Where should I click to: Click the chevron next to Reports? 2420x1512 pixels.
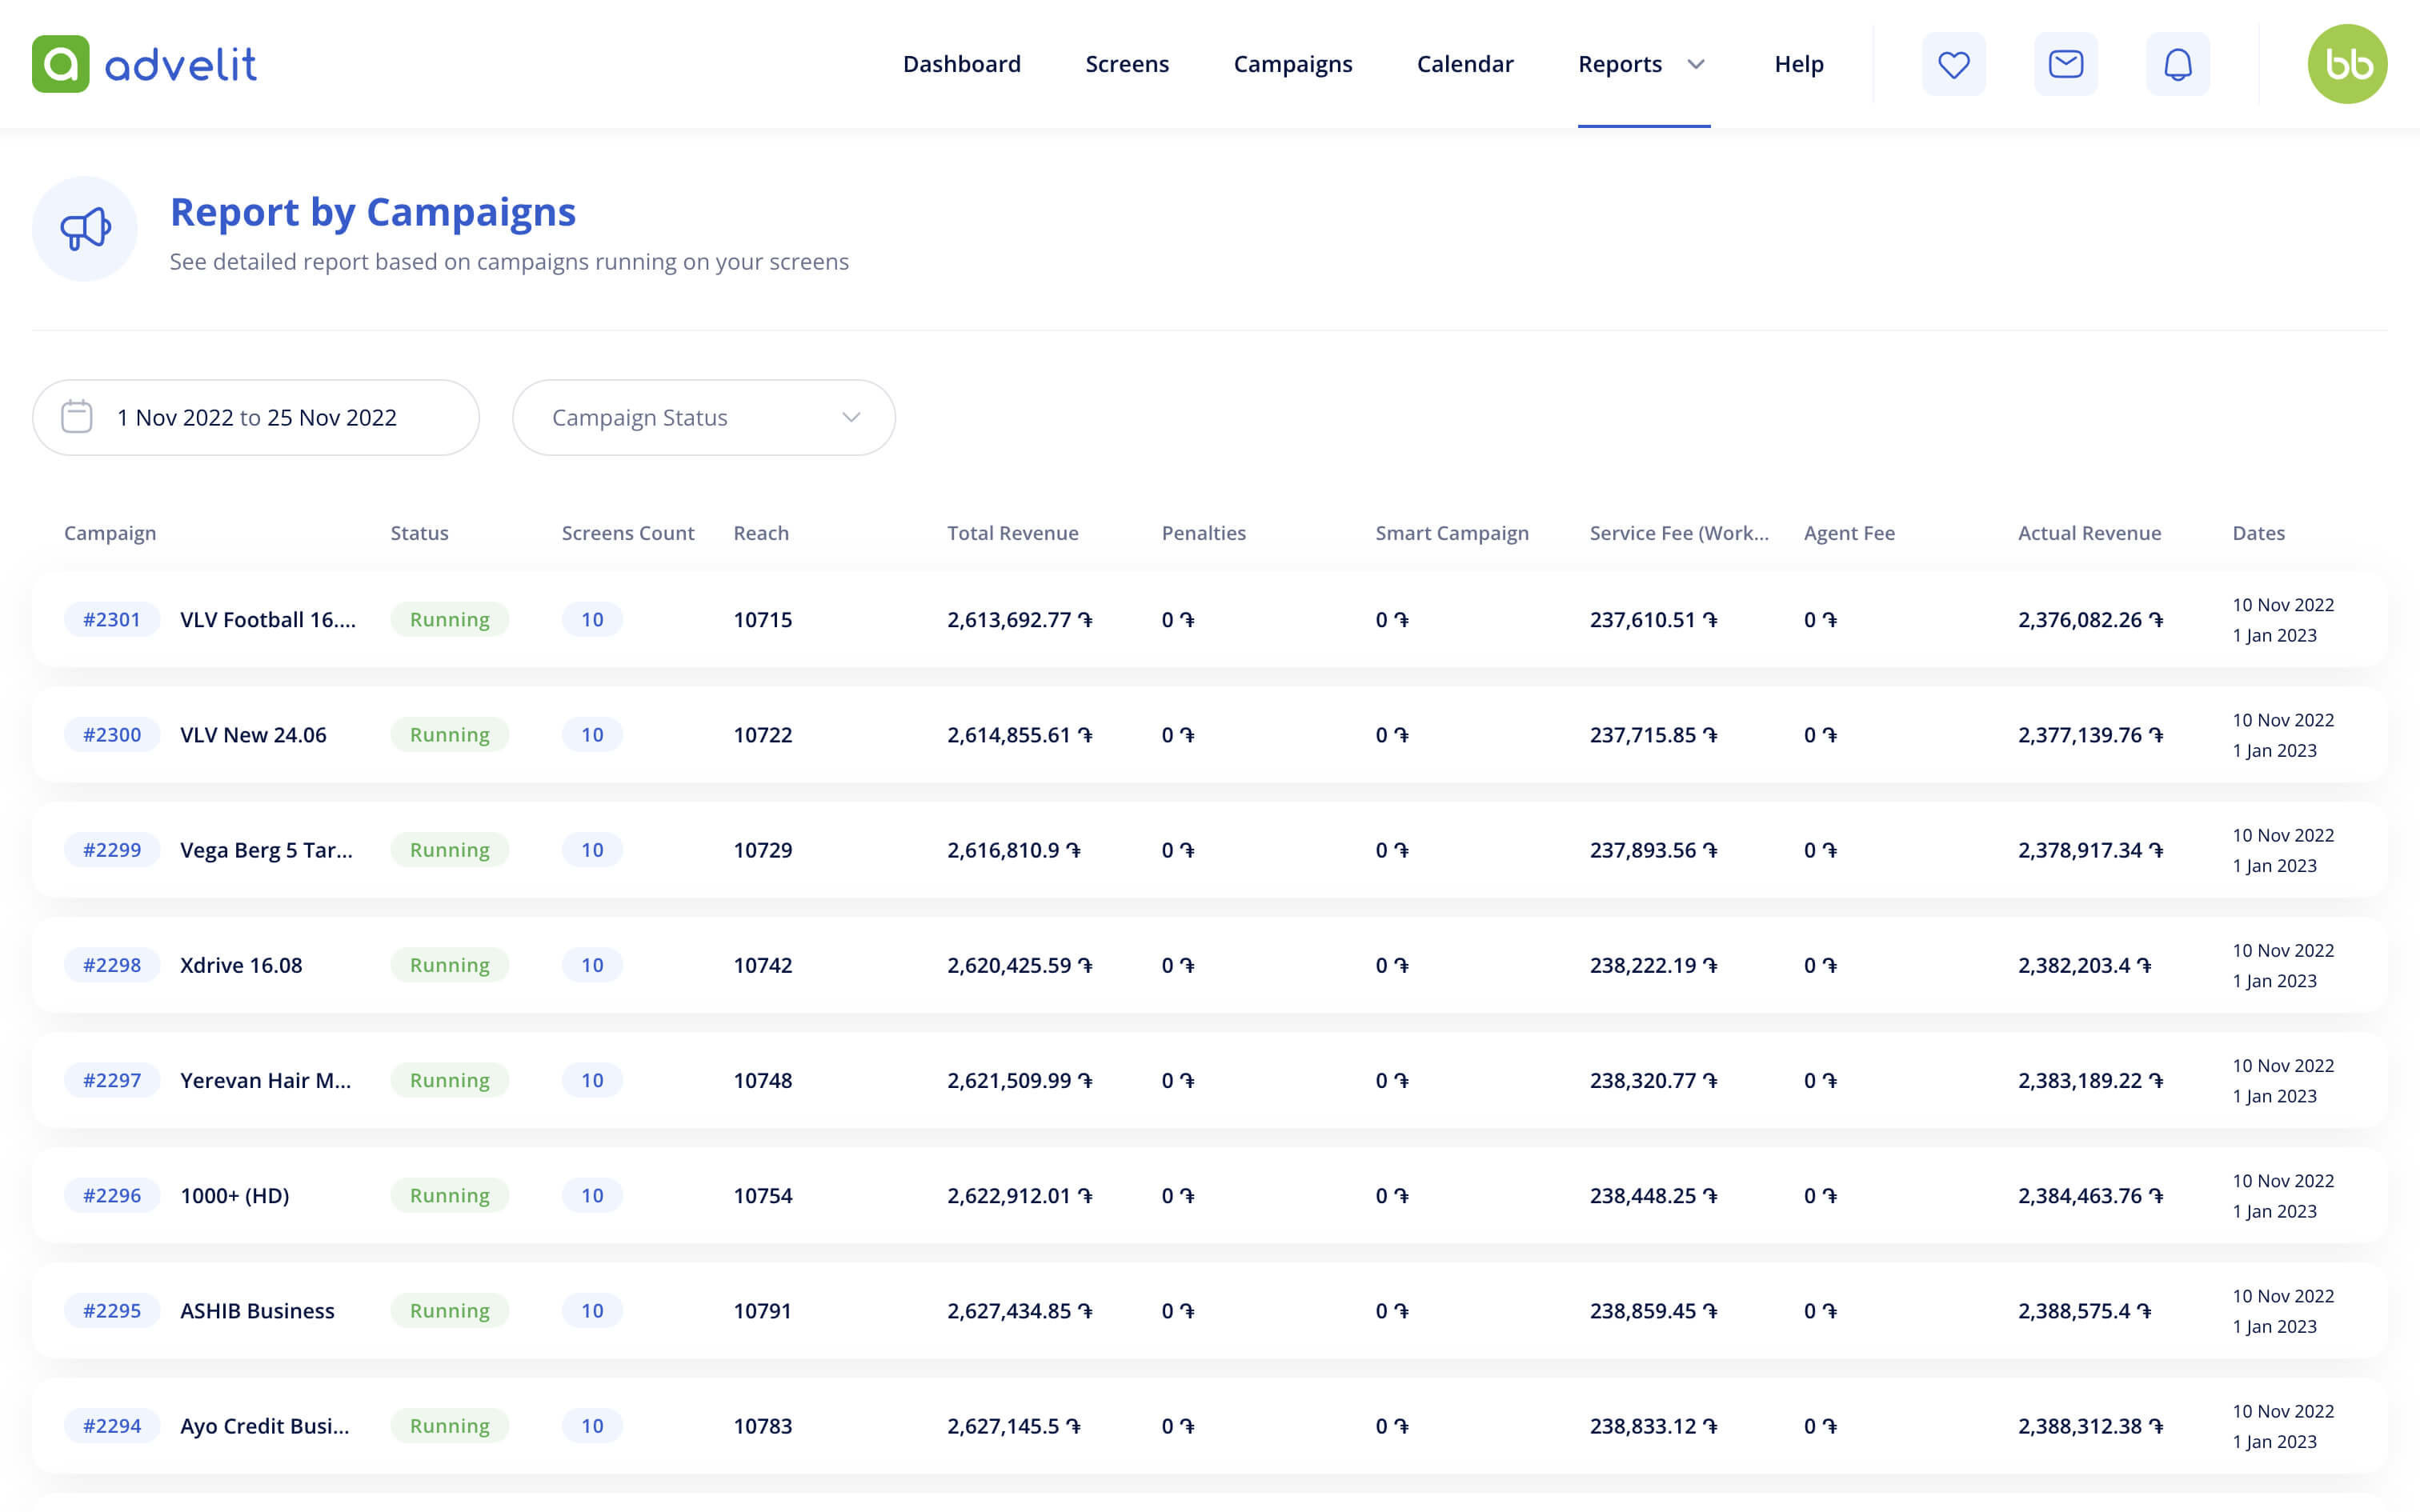pyautogui.click(x=1696, y=64)
